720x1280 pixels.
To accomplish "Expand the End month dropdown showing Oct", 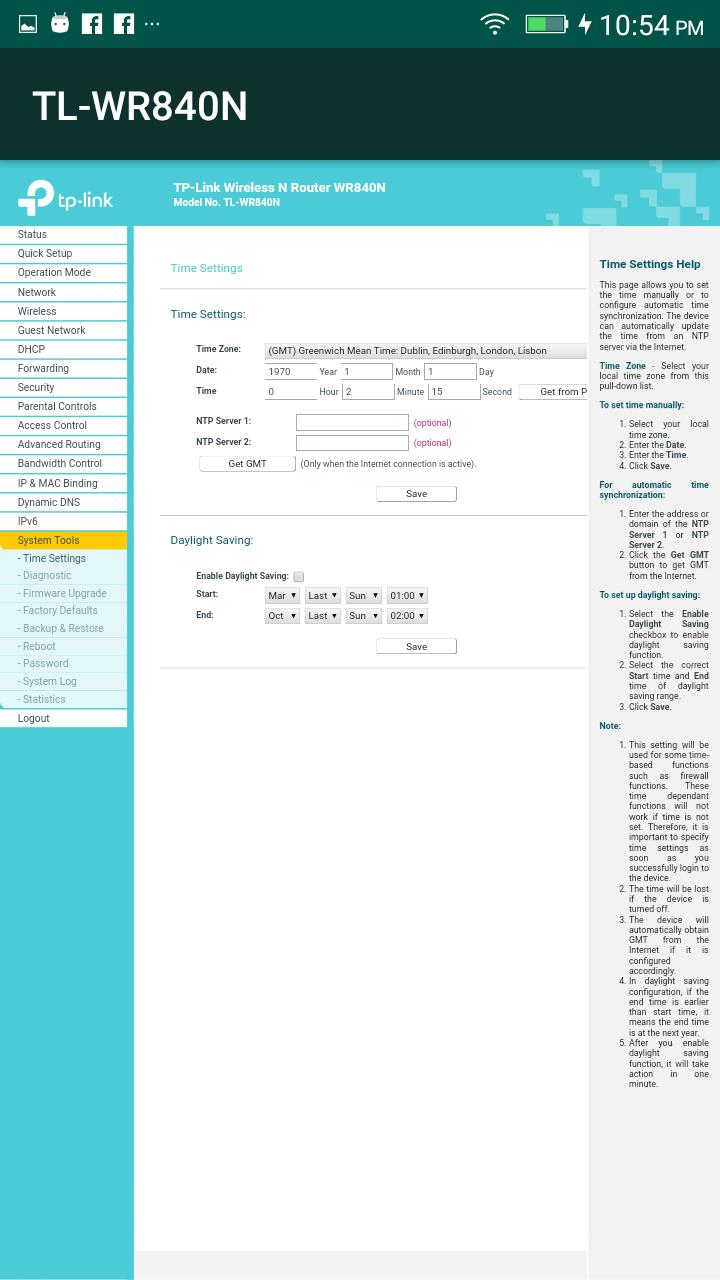I will pos(282,616).
